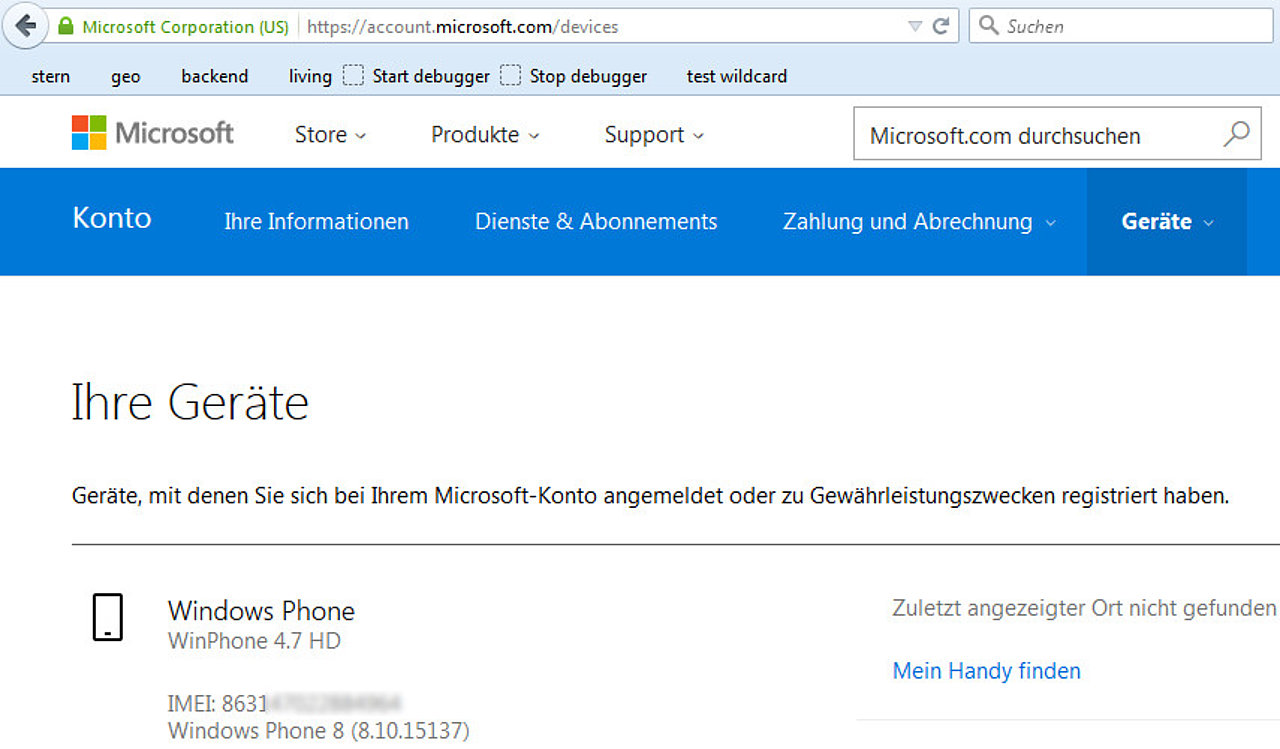Switch to Ihre Informationen tab
Image resolution: width=1280 pixels, height=749 pixels.
tap(316, 222)
